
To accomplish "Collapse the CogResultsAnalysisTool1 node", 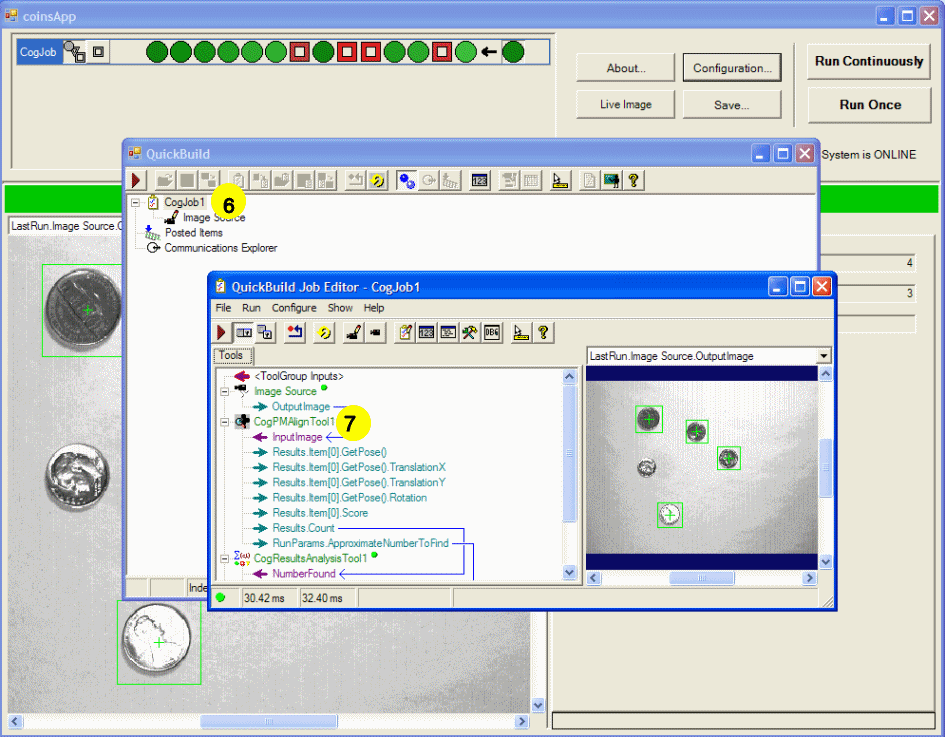I will 225,558.
